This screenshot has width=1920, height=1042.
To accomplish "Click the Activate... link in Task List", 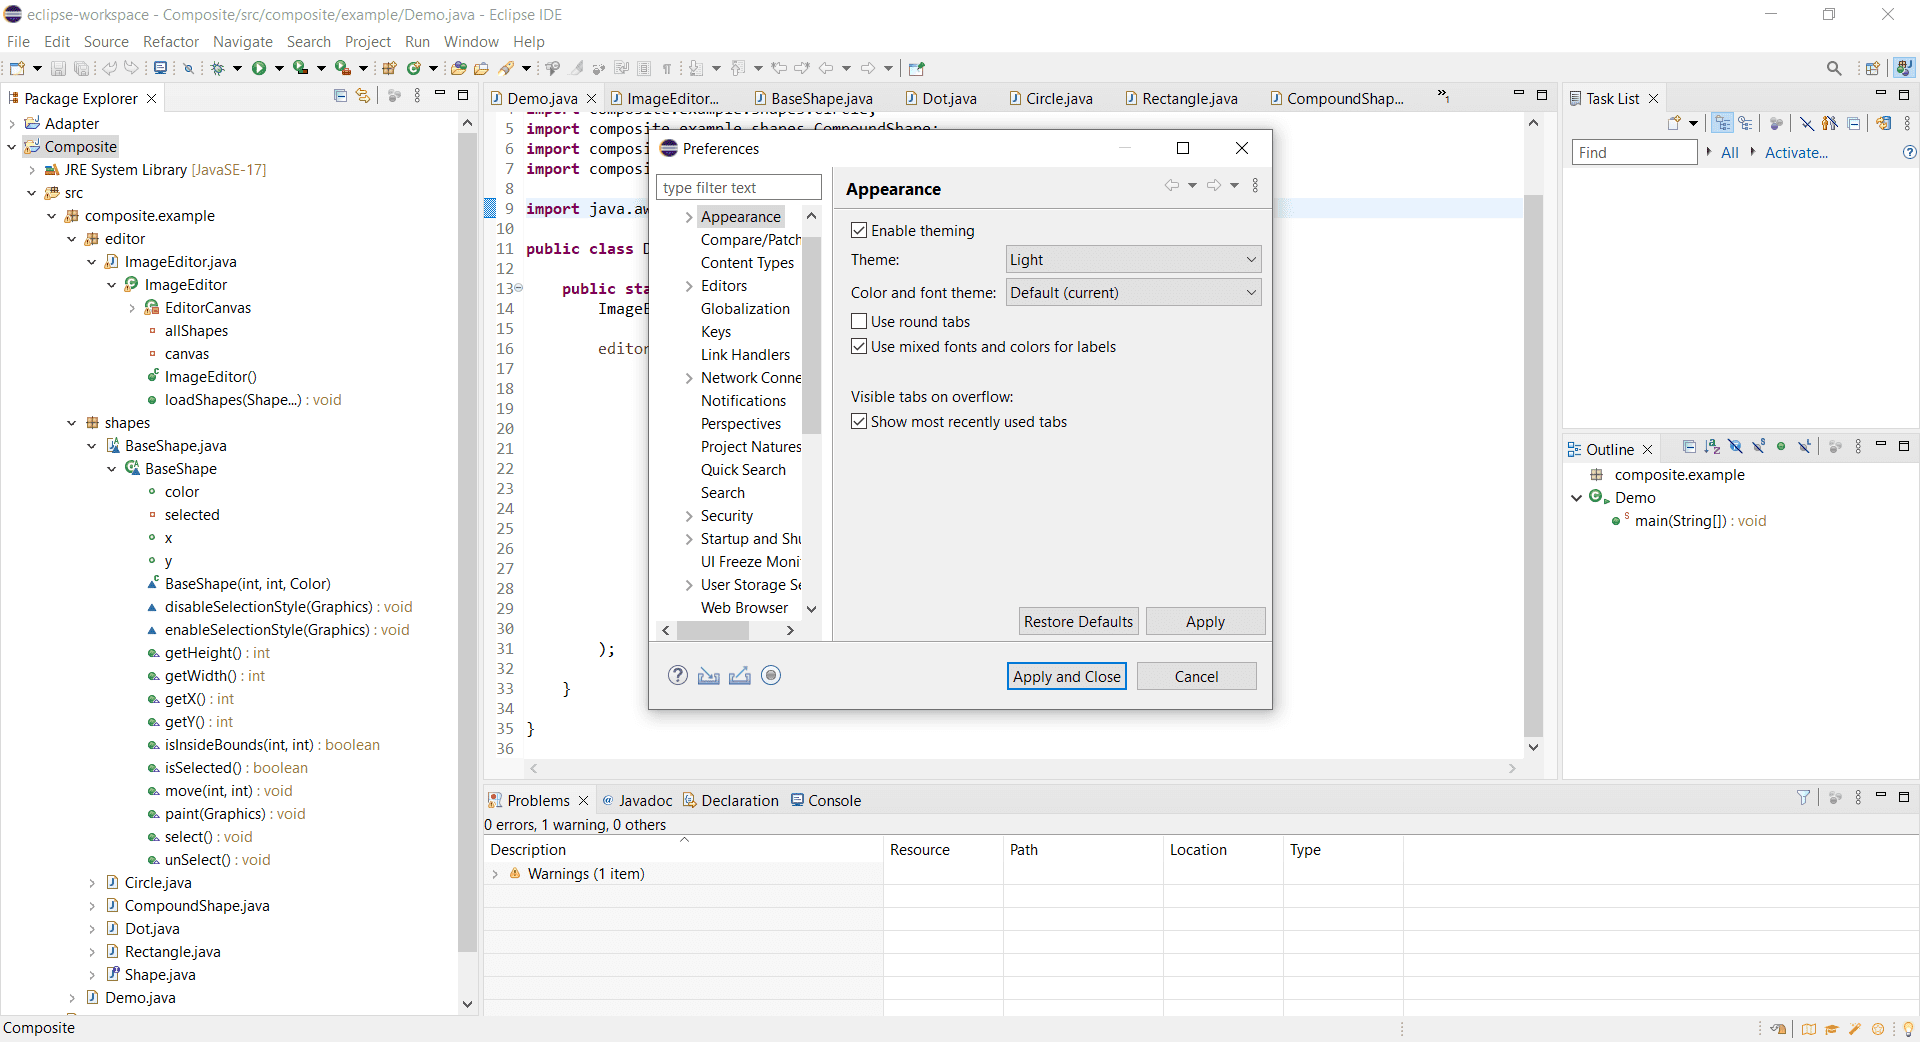I will pos(1796,152).
